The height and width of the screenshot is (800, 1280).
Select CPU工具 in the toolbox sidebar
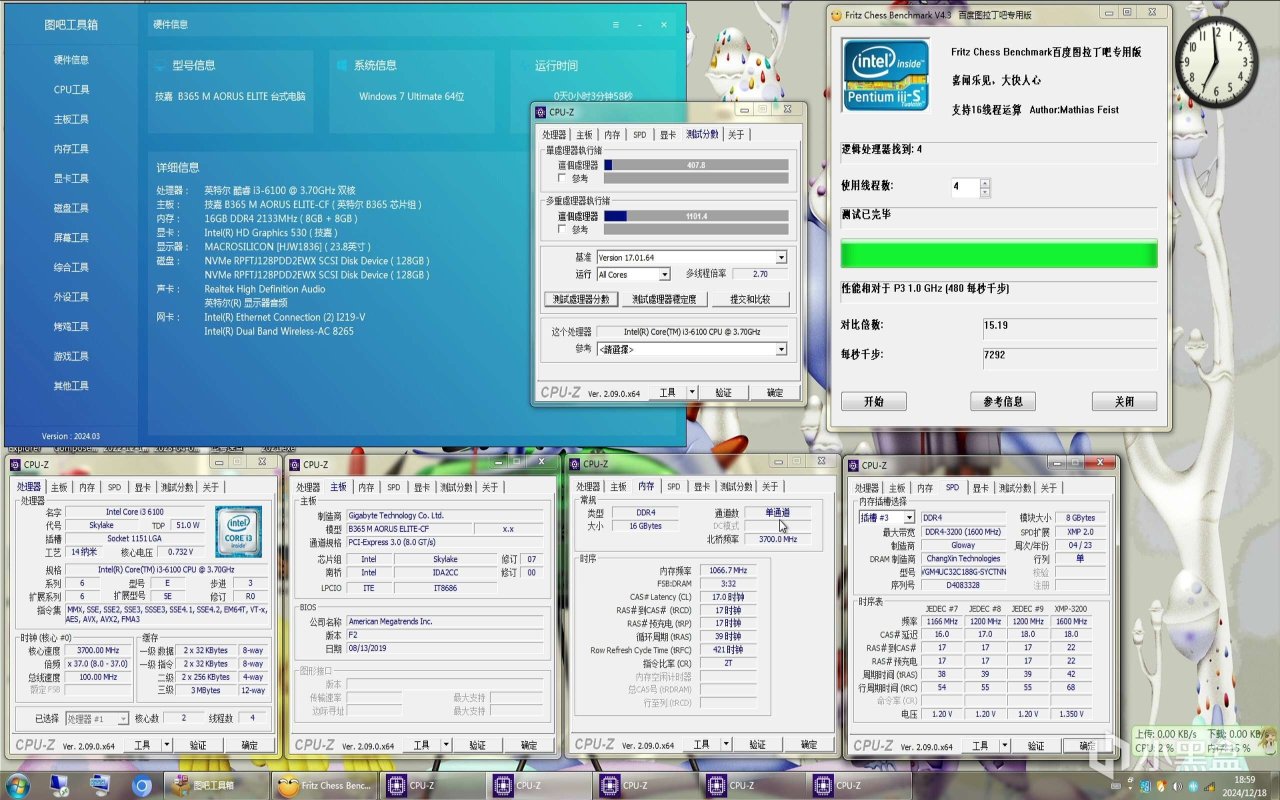71,90
